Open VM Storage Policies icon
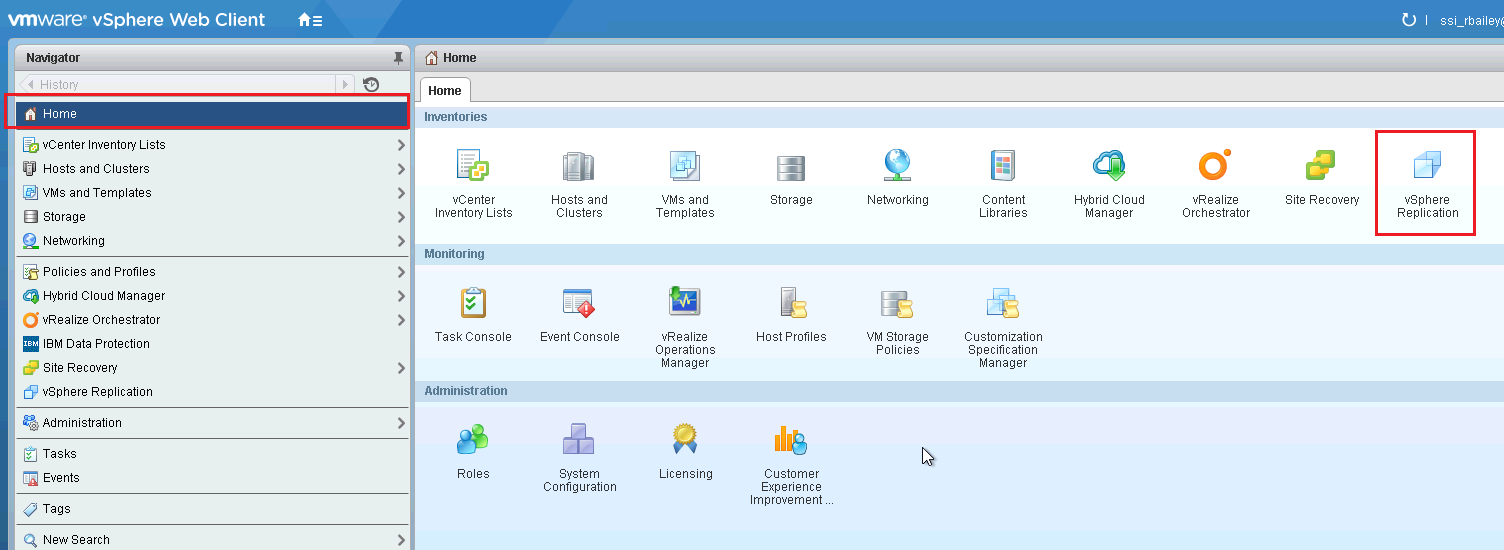The width and height of the screenshot is (1504, 550). [897, 302]
